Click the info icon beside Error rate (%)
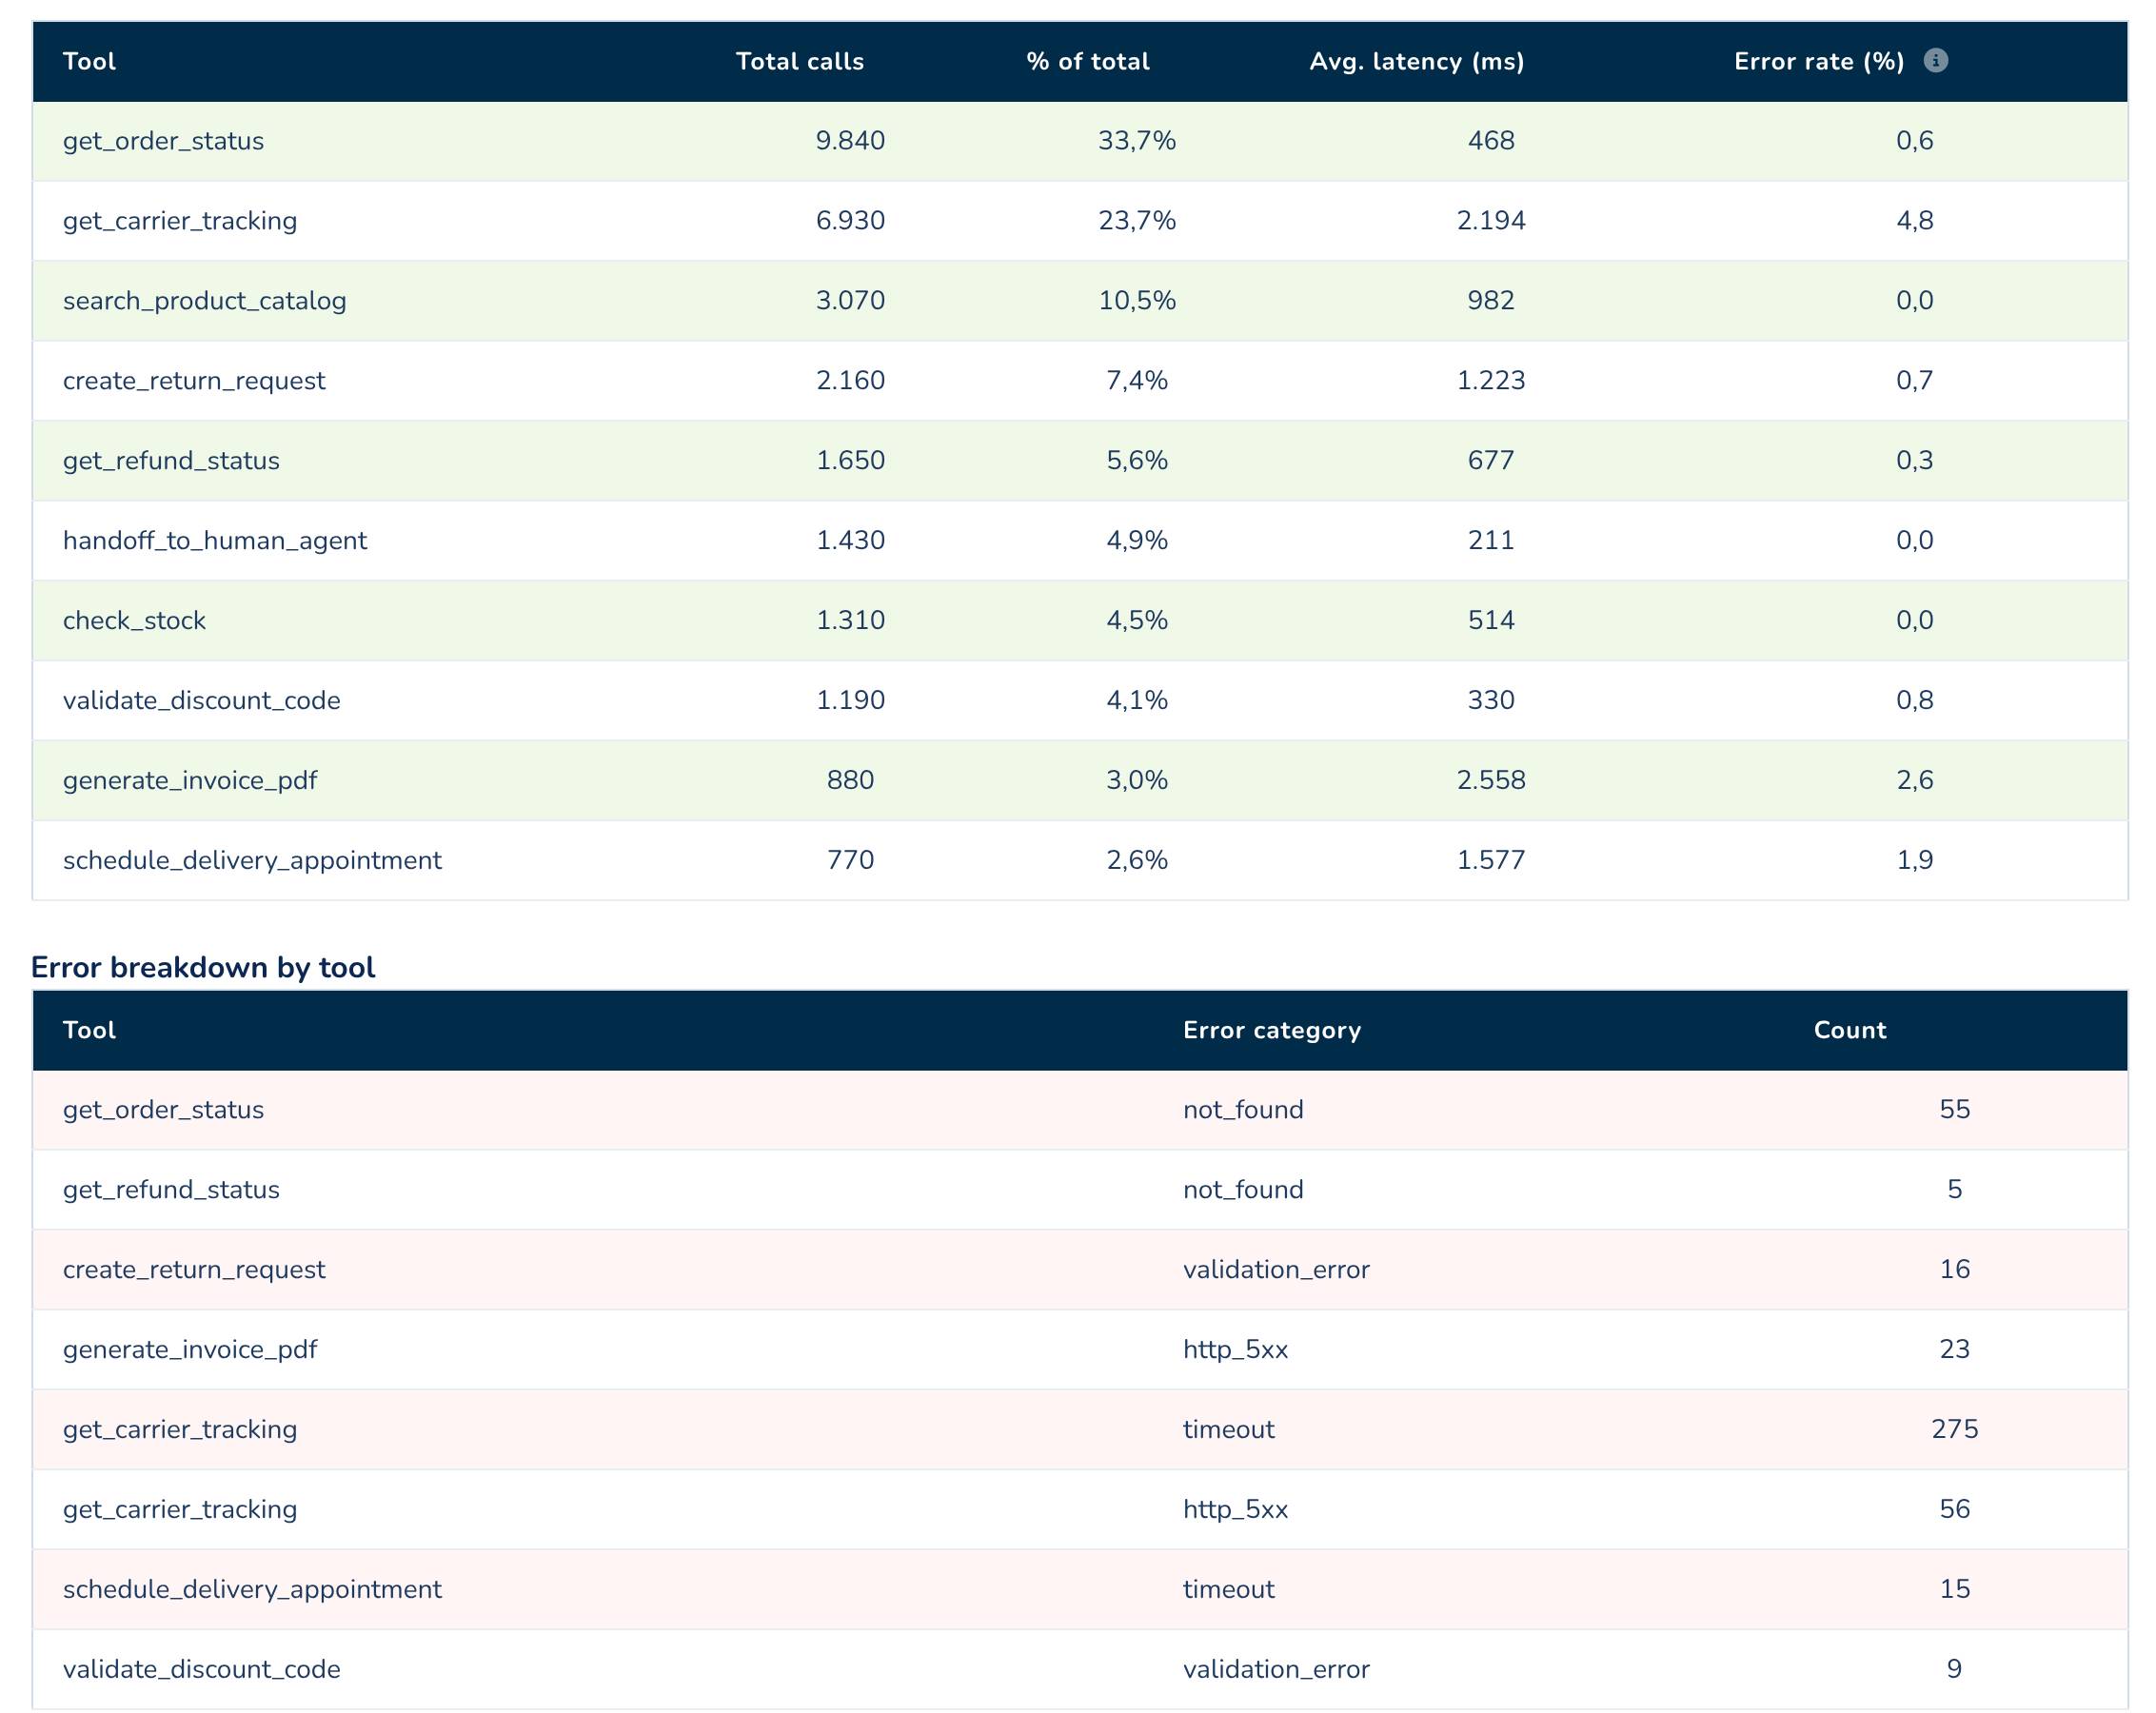 1935,61
